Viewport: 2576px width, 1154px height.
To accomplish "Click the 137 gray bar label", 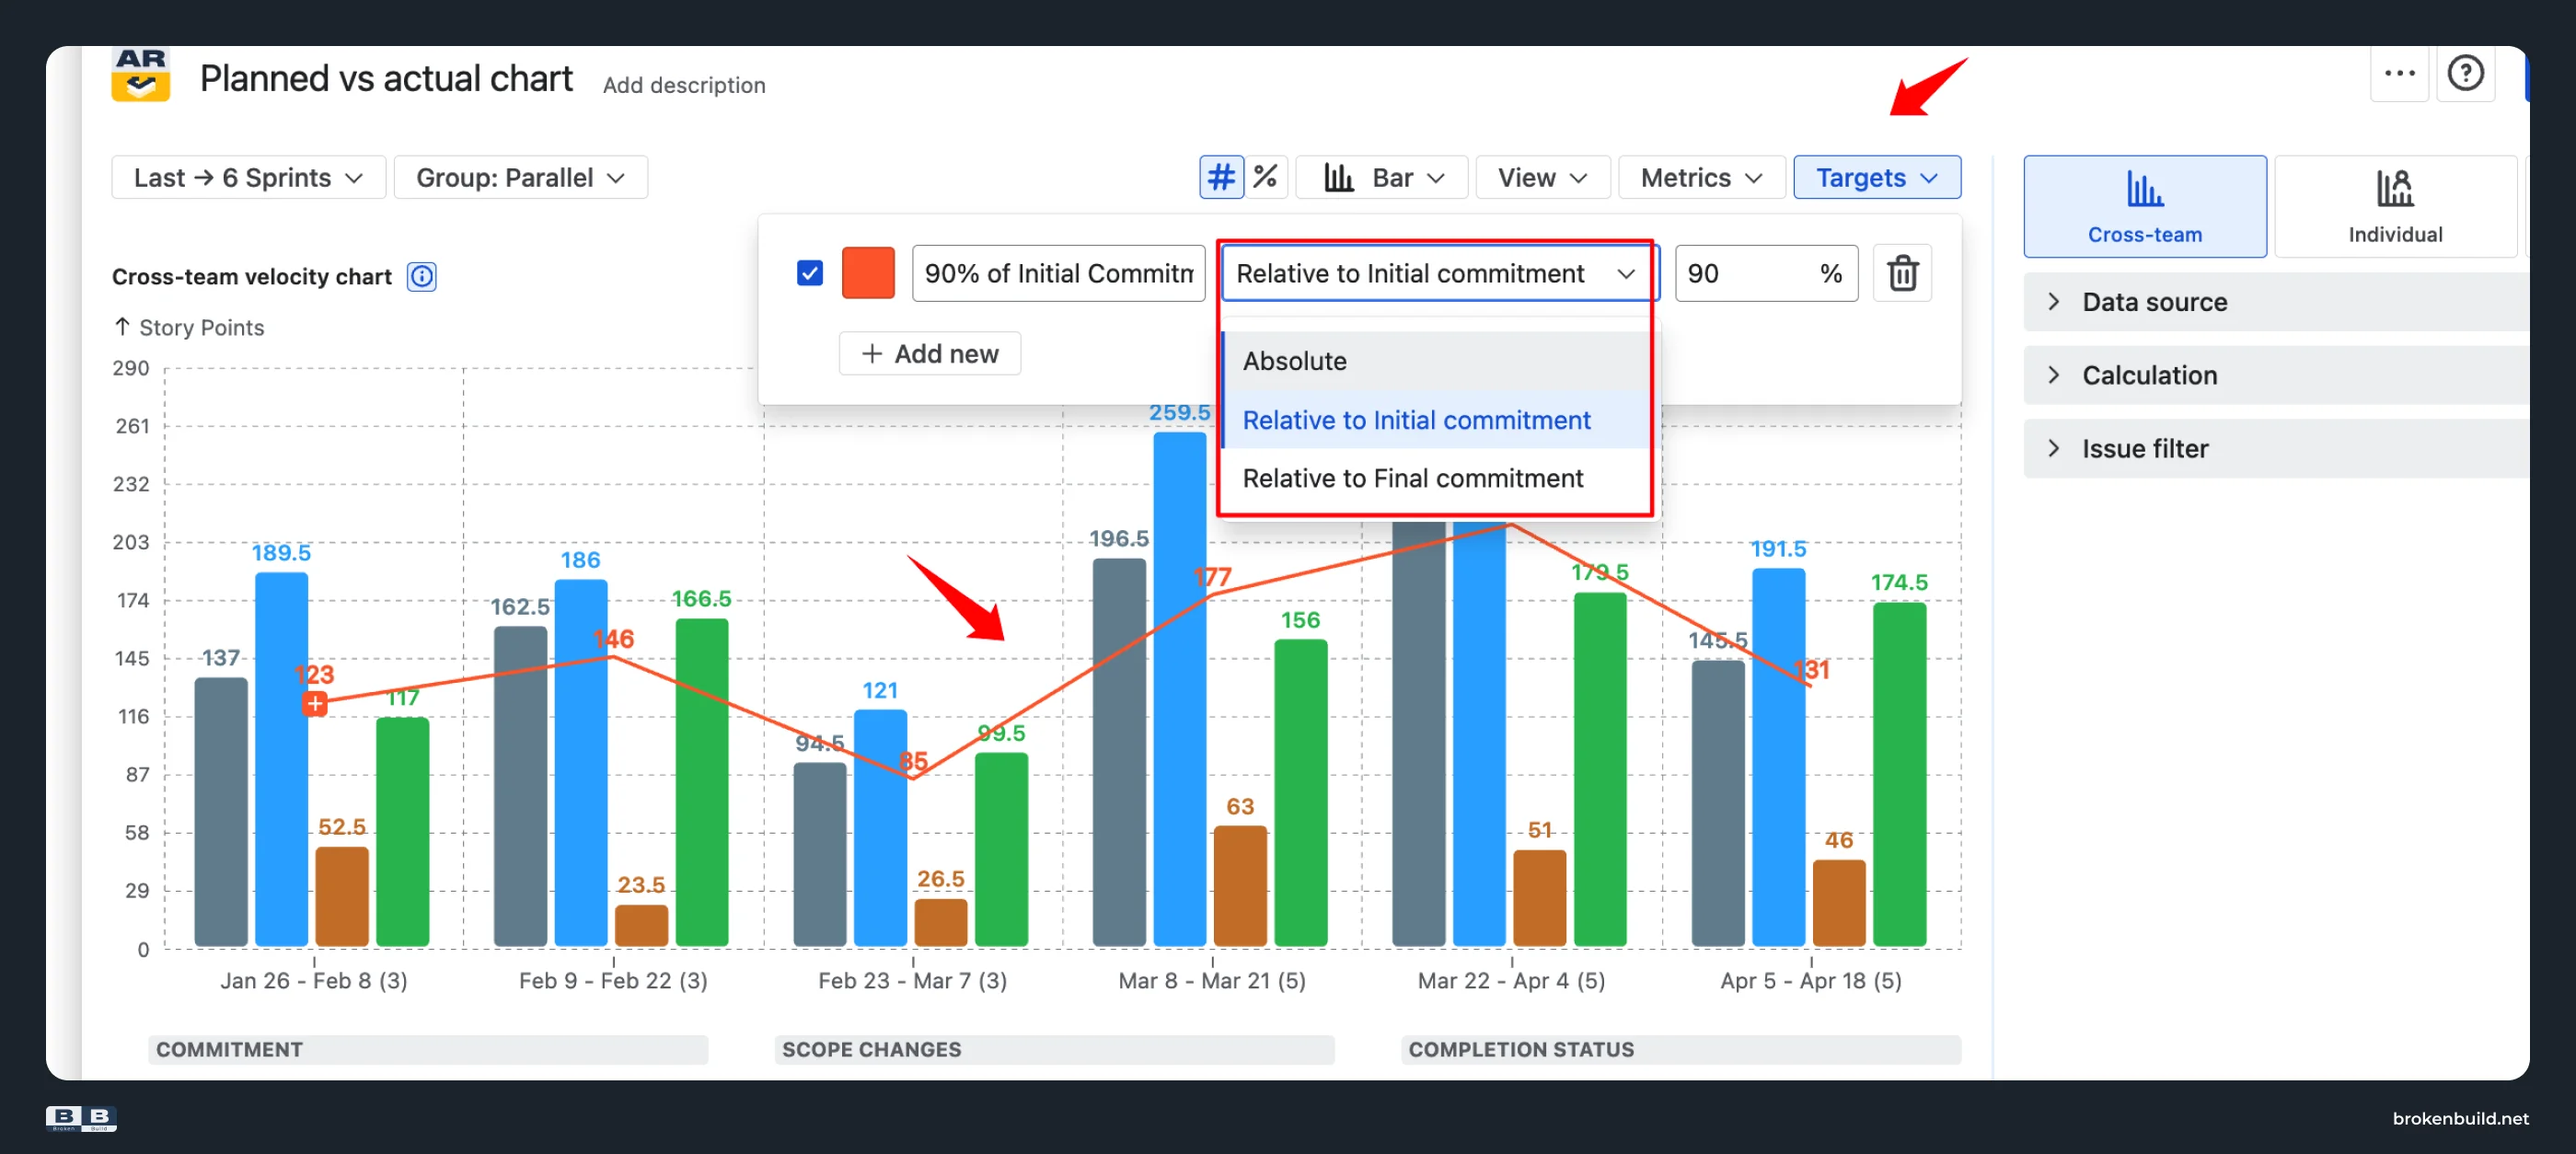I will [x=221, y=657].
